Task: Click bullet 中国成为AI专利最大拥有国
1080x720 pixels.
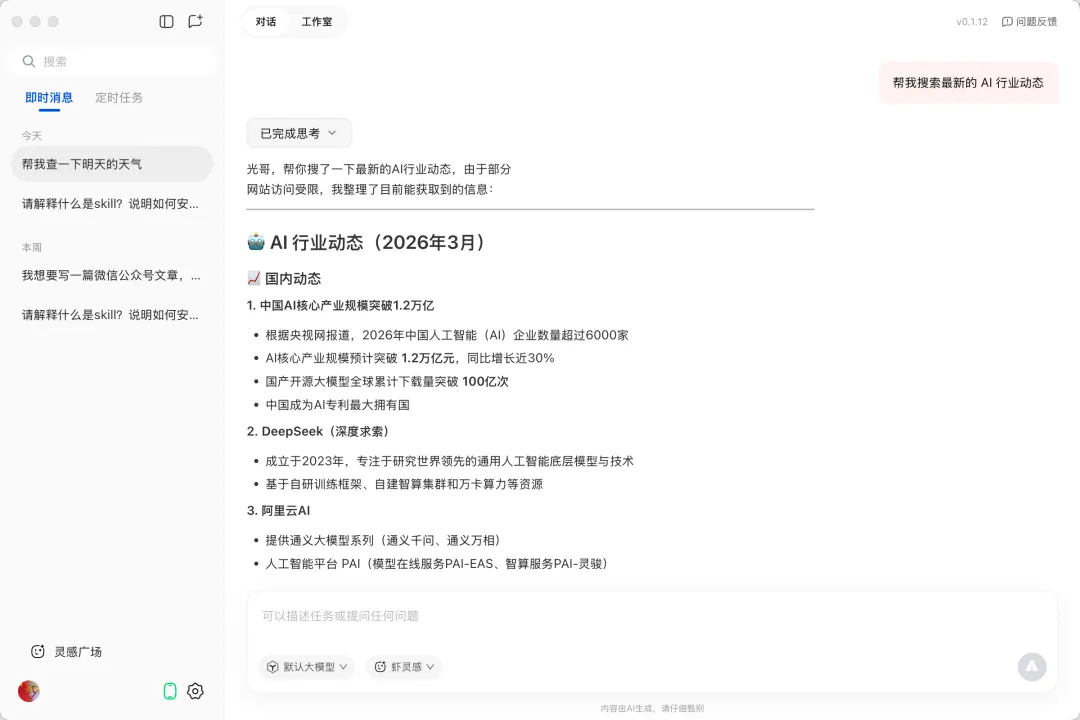Action: tap(338, 404)
